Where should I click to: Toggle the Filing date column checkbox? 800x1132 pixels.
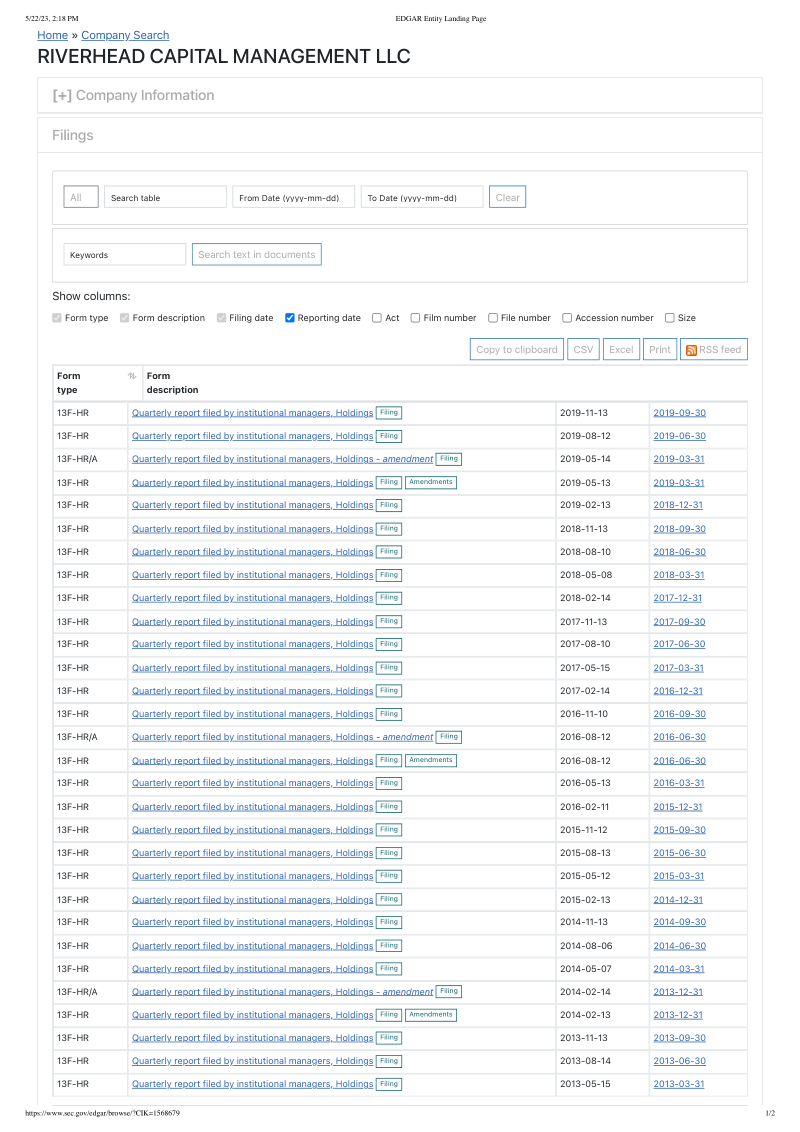(222, 318)
